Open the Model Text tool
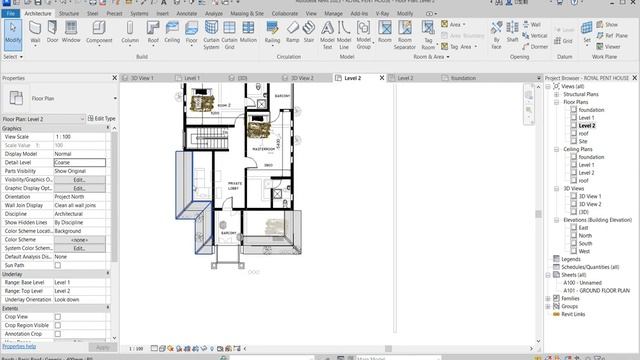This screenshot has width=640, height=360. tap(327, 35)
